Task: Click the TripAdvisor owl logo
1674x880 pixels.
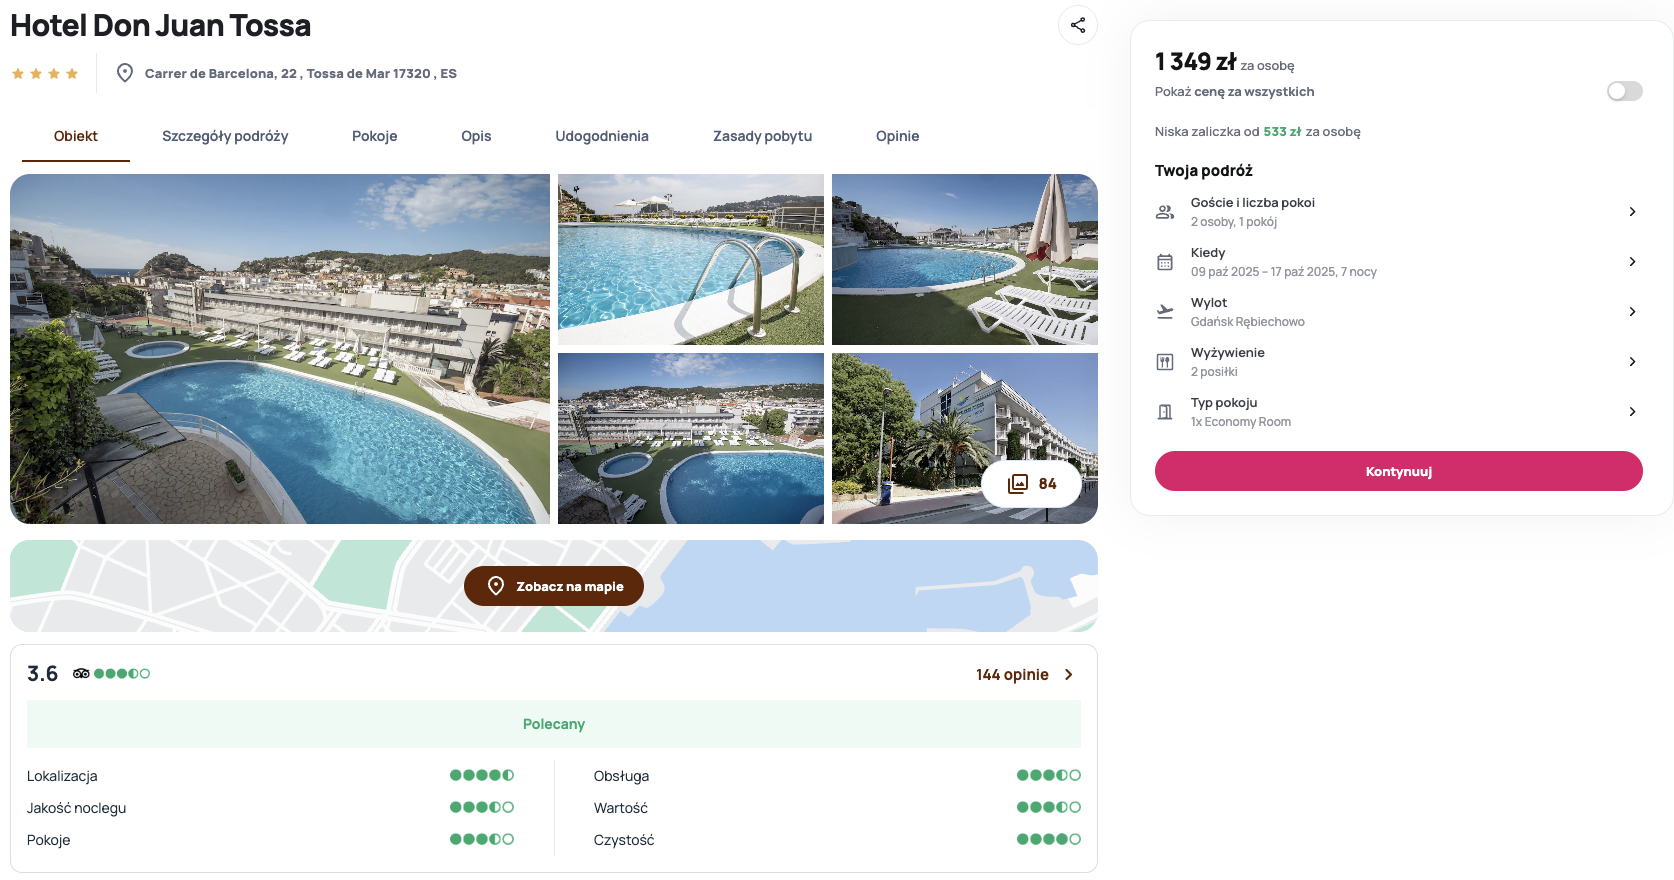Action: (81, 674)
